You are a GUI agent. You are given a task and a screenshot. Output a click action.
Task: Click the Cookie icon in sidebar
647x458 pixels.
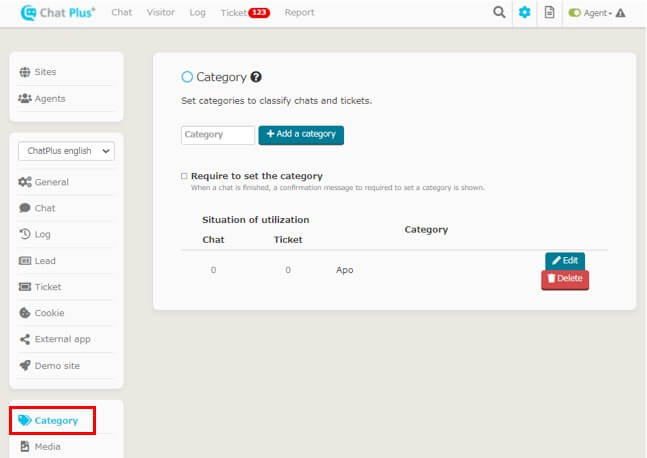25,313
